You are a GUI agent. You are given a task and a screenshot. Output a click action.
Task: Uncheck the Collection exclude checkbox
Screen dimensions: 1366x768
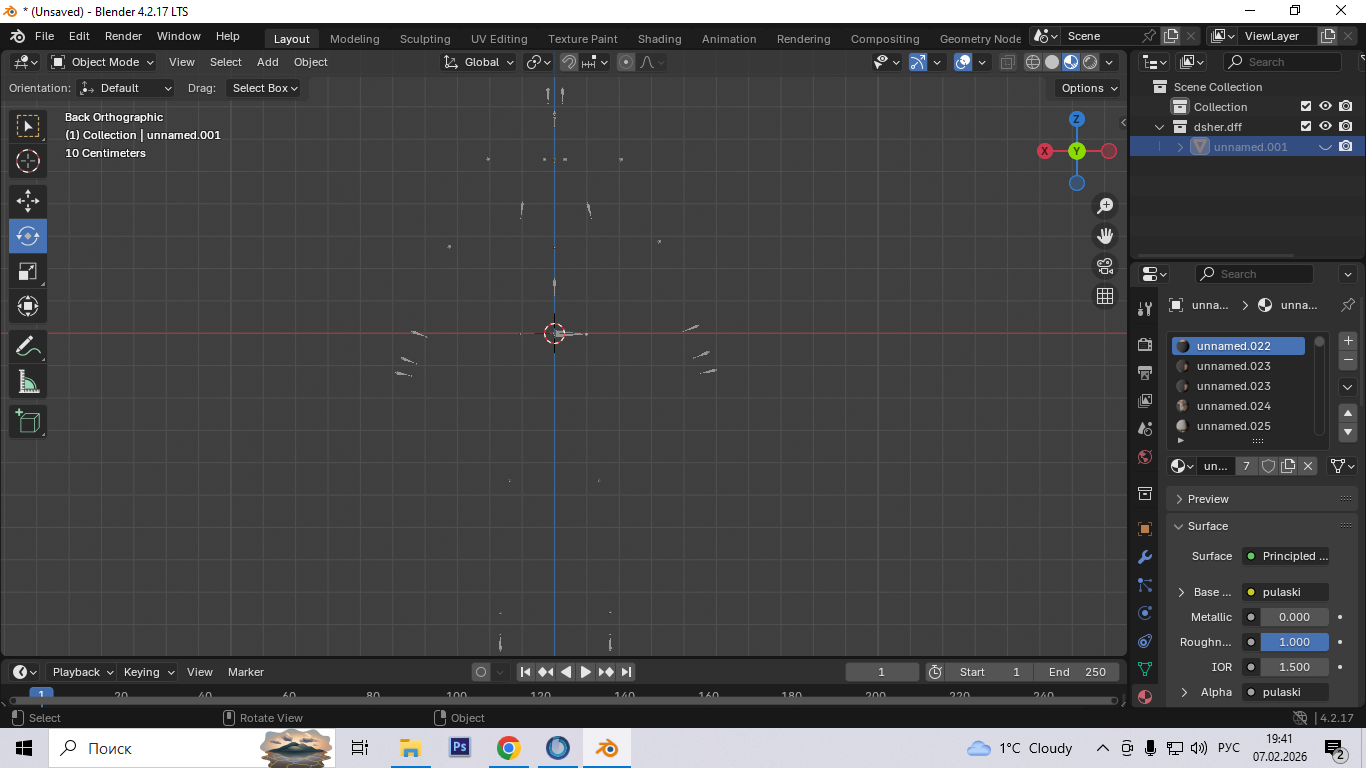click(x=1305, y=107)
